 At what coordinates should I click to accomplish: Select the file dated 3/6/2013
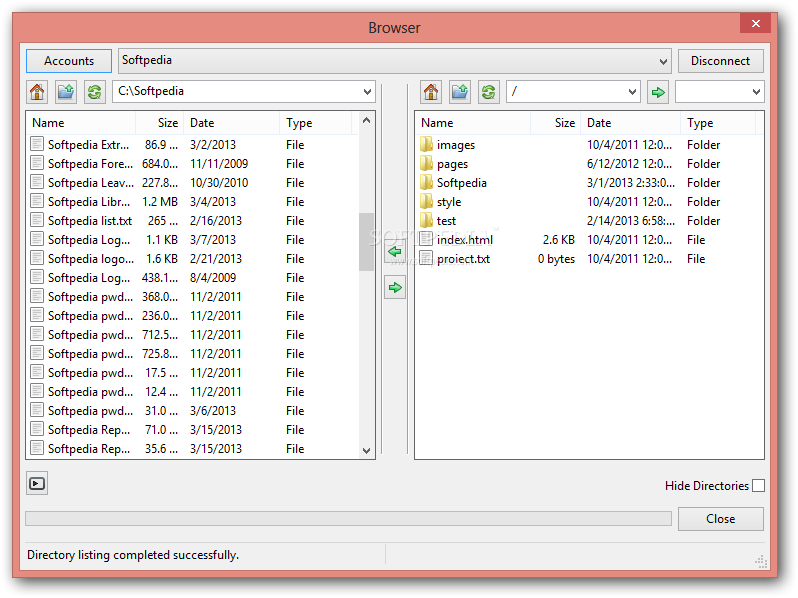tap(193, 411)
